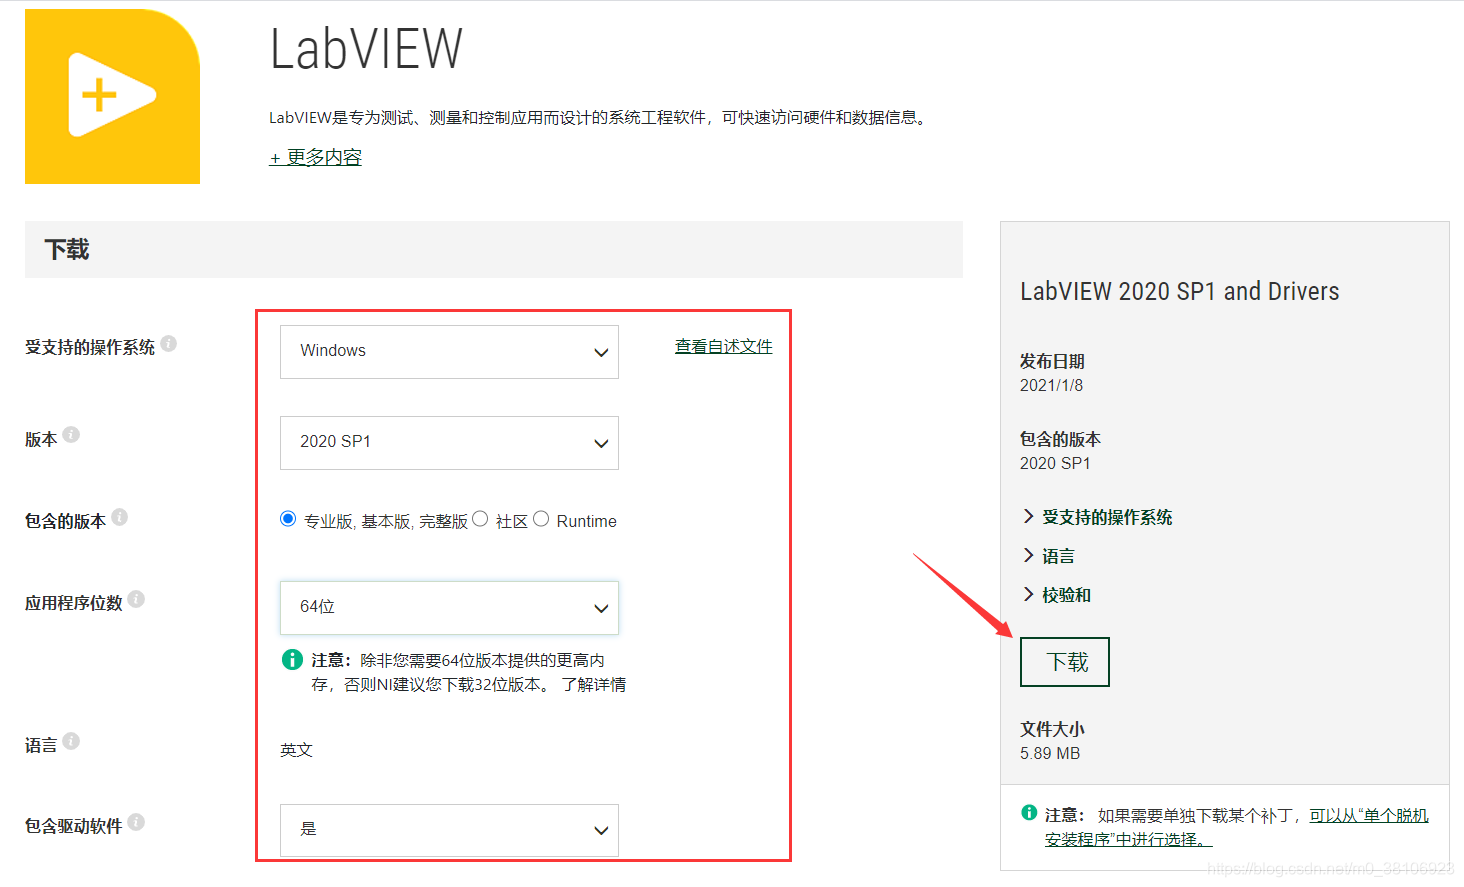Click info icon beside 受支持的操作系统 label
1464x887 pixels.
pyautogui.click(x=169, y=344)
